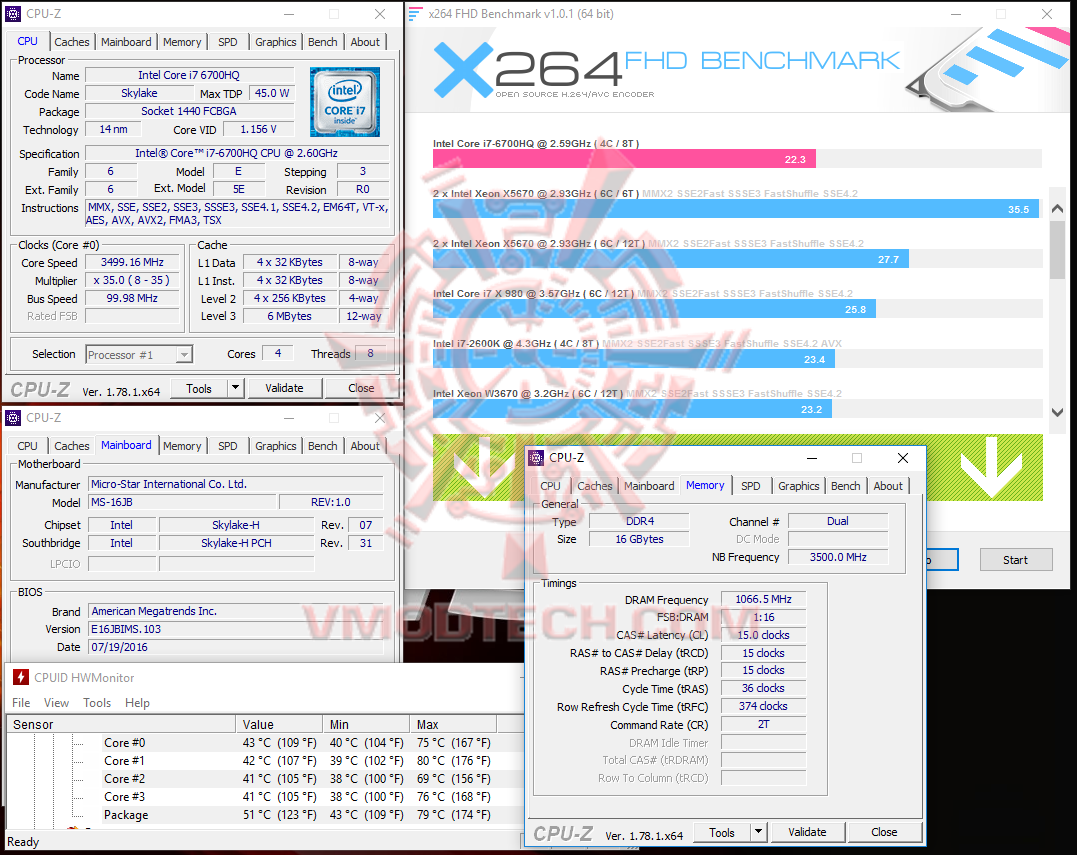The height and width of the screenshot is (855, 1077).
Task: Select Graphics tab in Memory CPU-Z window
Action: [798, 486]
